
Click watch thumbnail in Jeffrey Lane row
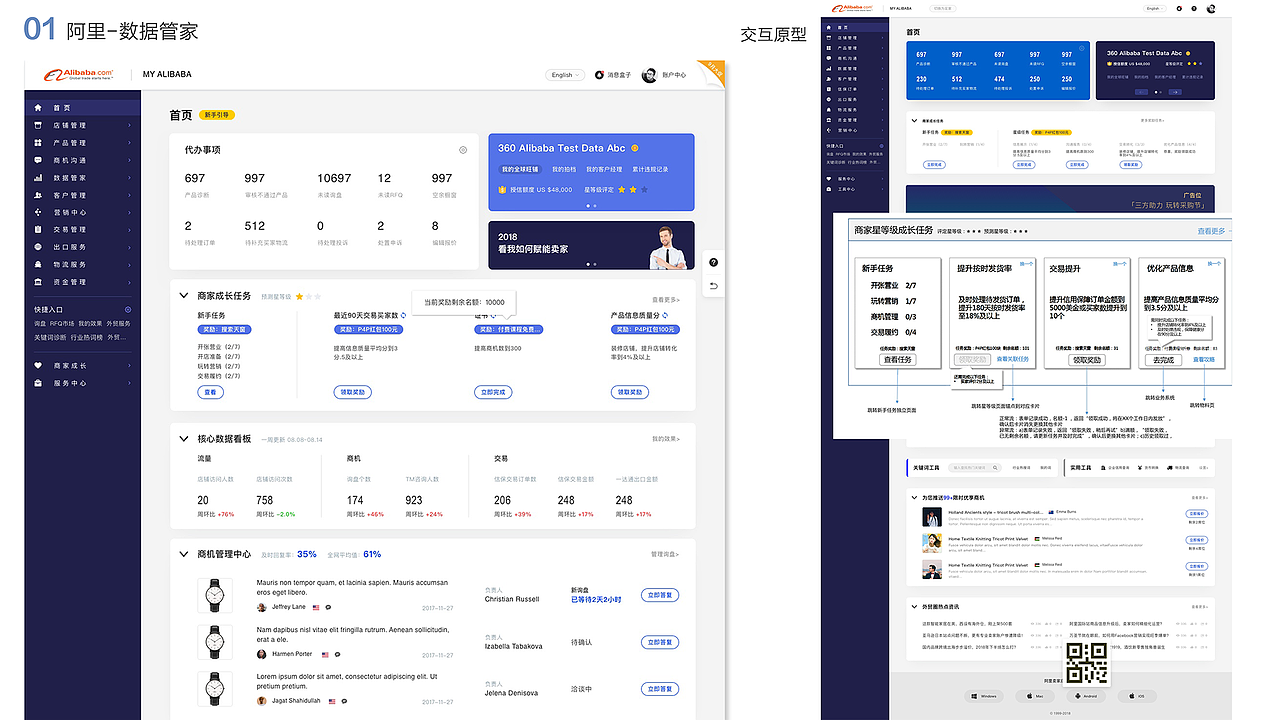pyautogui.click(x=215, y=595)
